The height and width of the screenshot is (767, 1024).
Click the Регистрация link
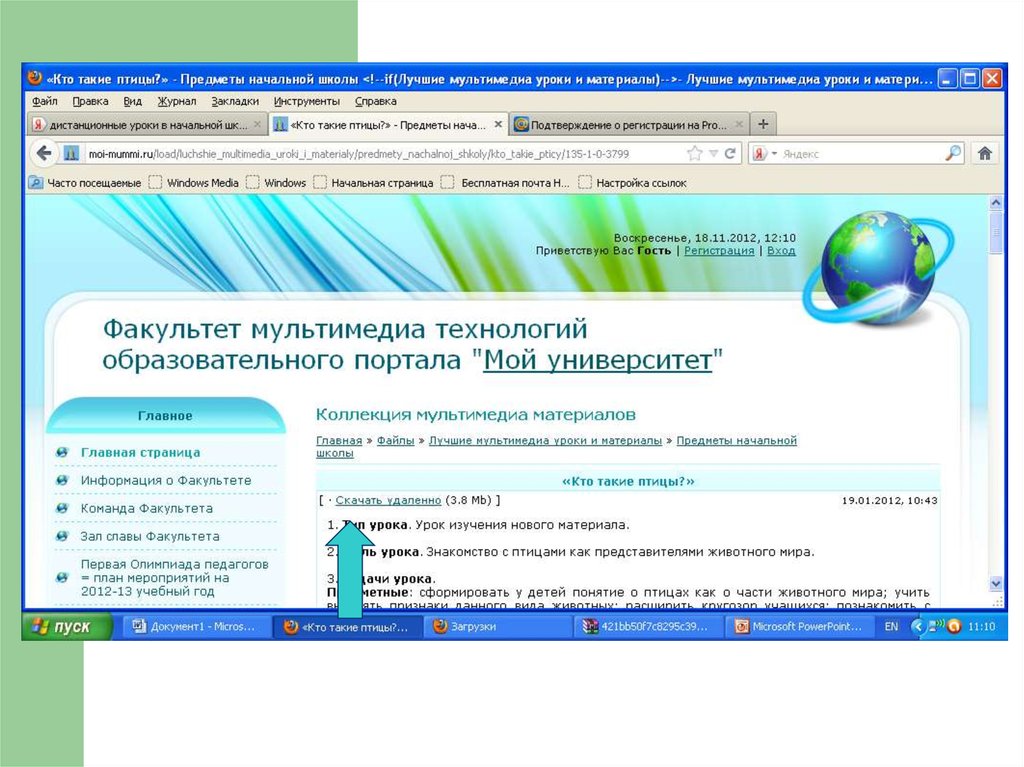click(719, 251)
